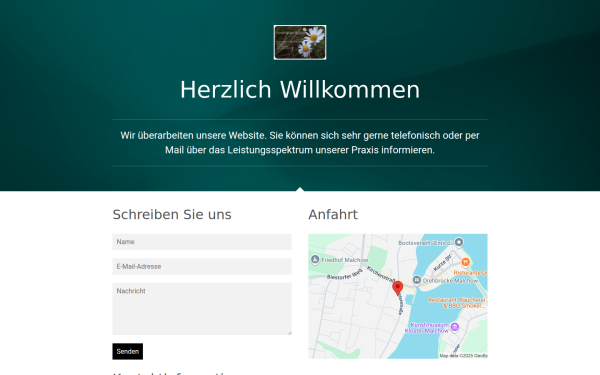Focus the Name input field
This screenshot has height=375, width=600.
[202, 242]
